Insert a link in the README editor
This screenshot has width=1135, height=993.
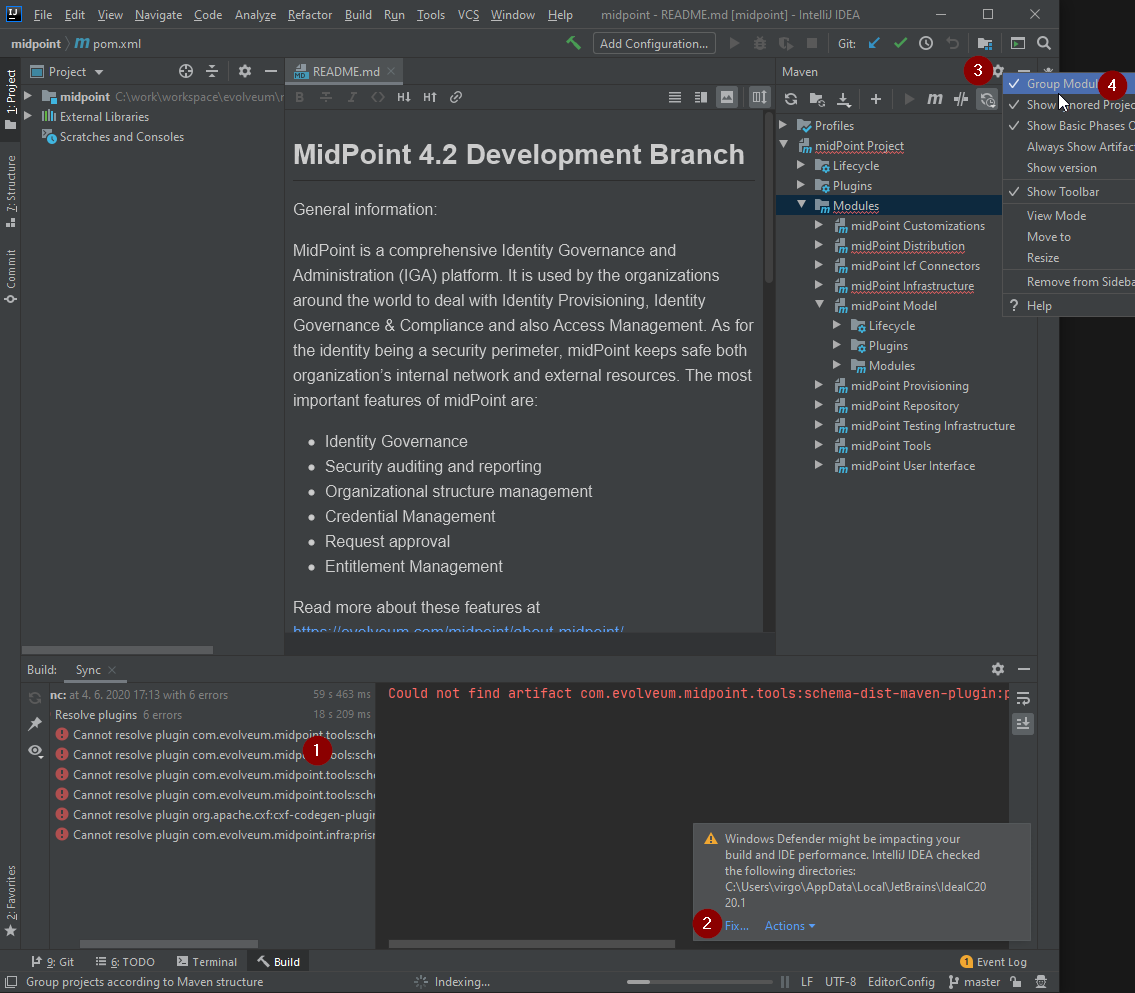click(456, 98)
